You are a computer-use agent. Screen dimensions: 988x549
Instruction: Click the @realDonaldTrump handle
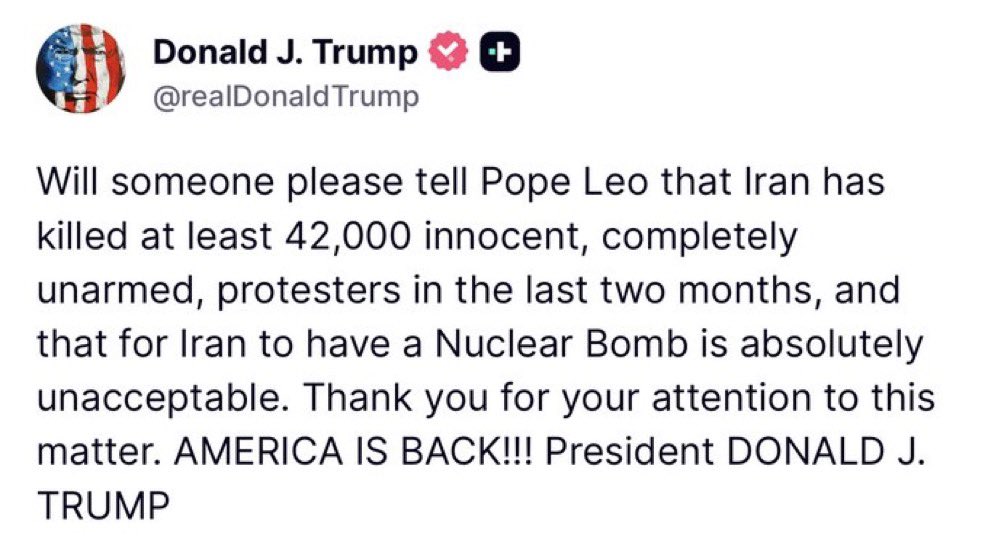285,97
